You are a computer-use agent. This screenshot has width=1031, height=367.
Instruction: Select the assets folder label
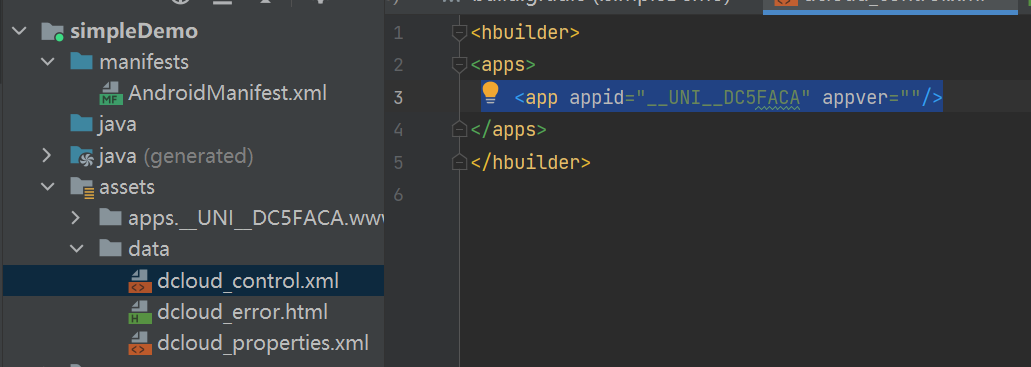[x=127, y=187]
